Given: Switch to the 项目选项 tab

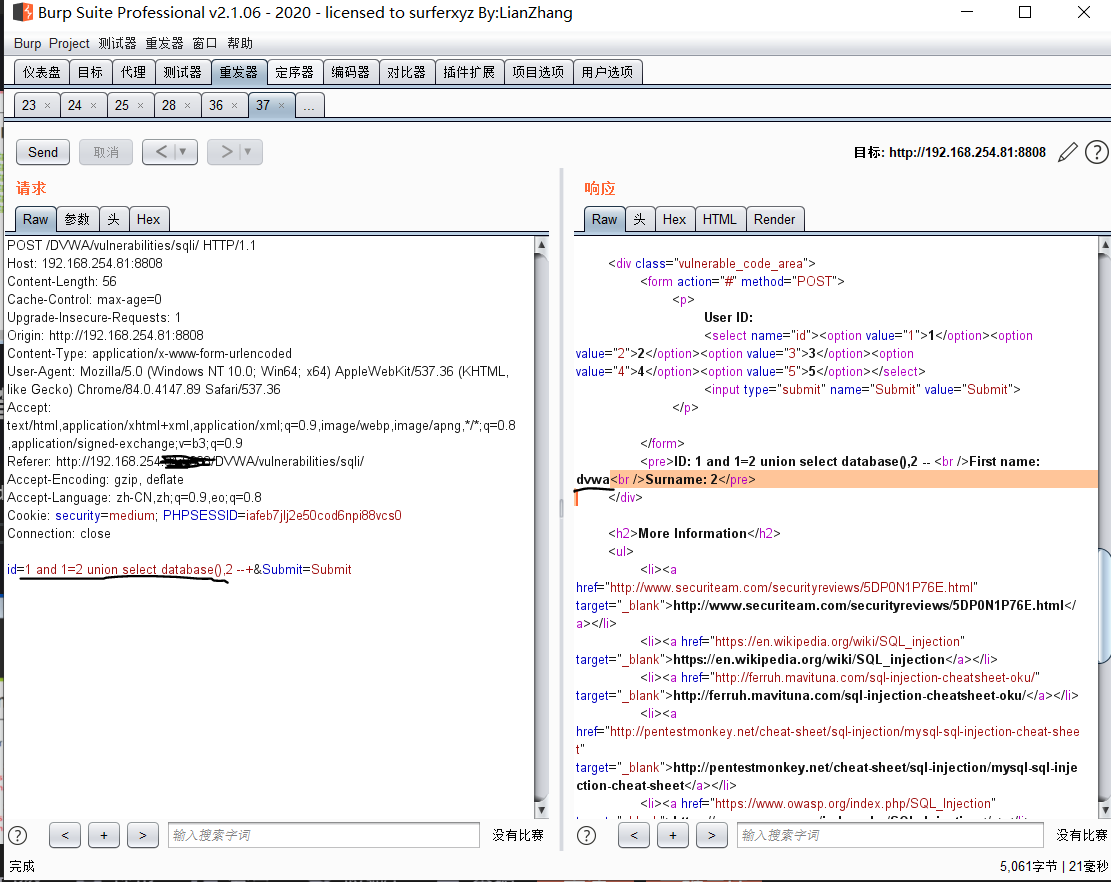Looking at the screenshot, I should pos(538,72).
